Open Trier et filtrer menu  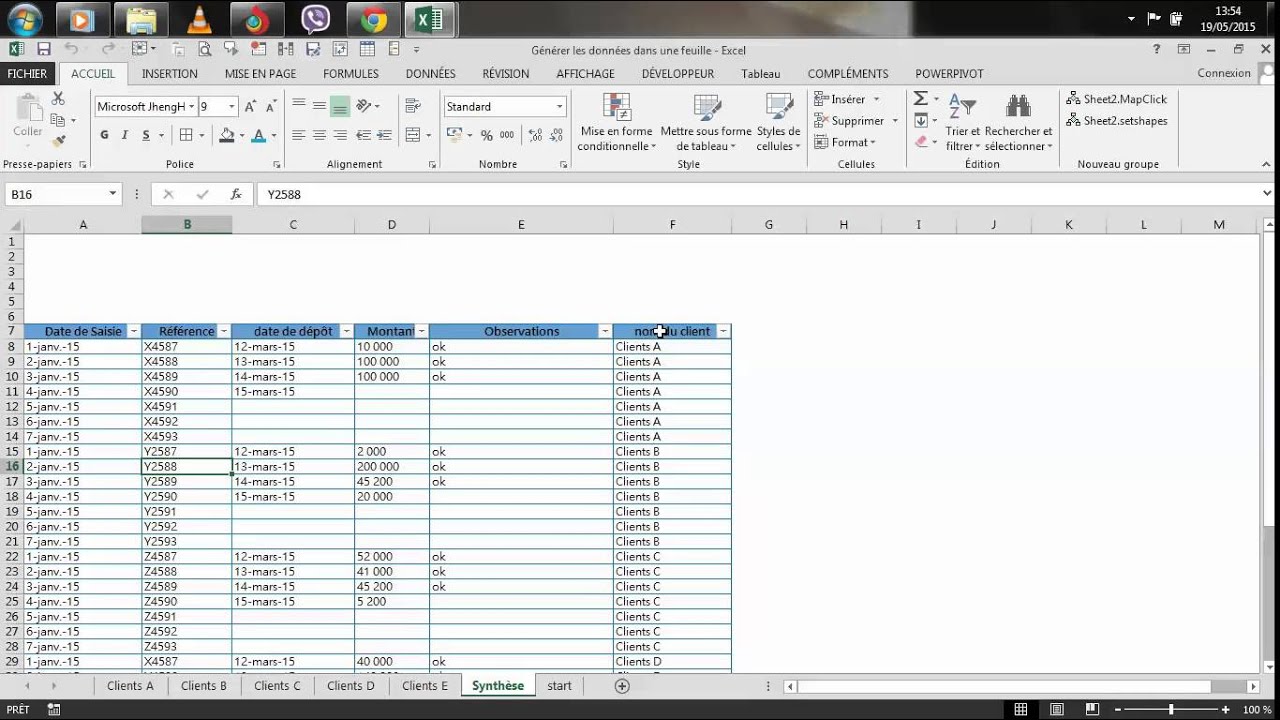[x=963, y=124]
